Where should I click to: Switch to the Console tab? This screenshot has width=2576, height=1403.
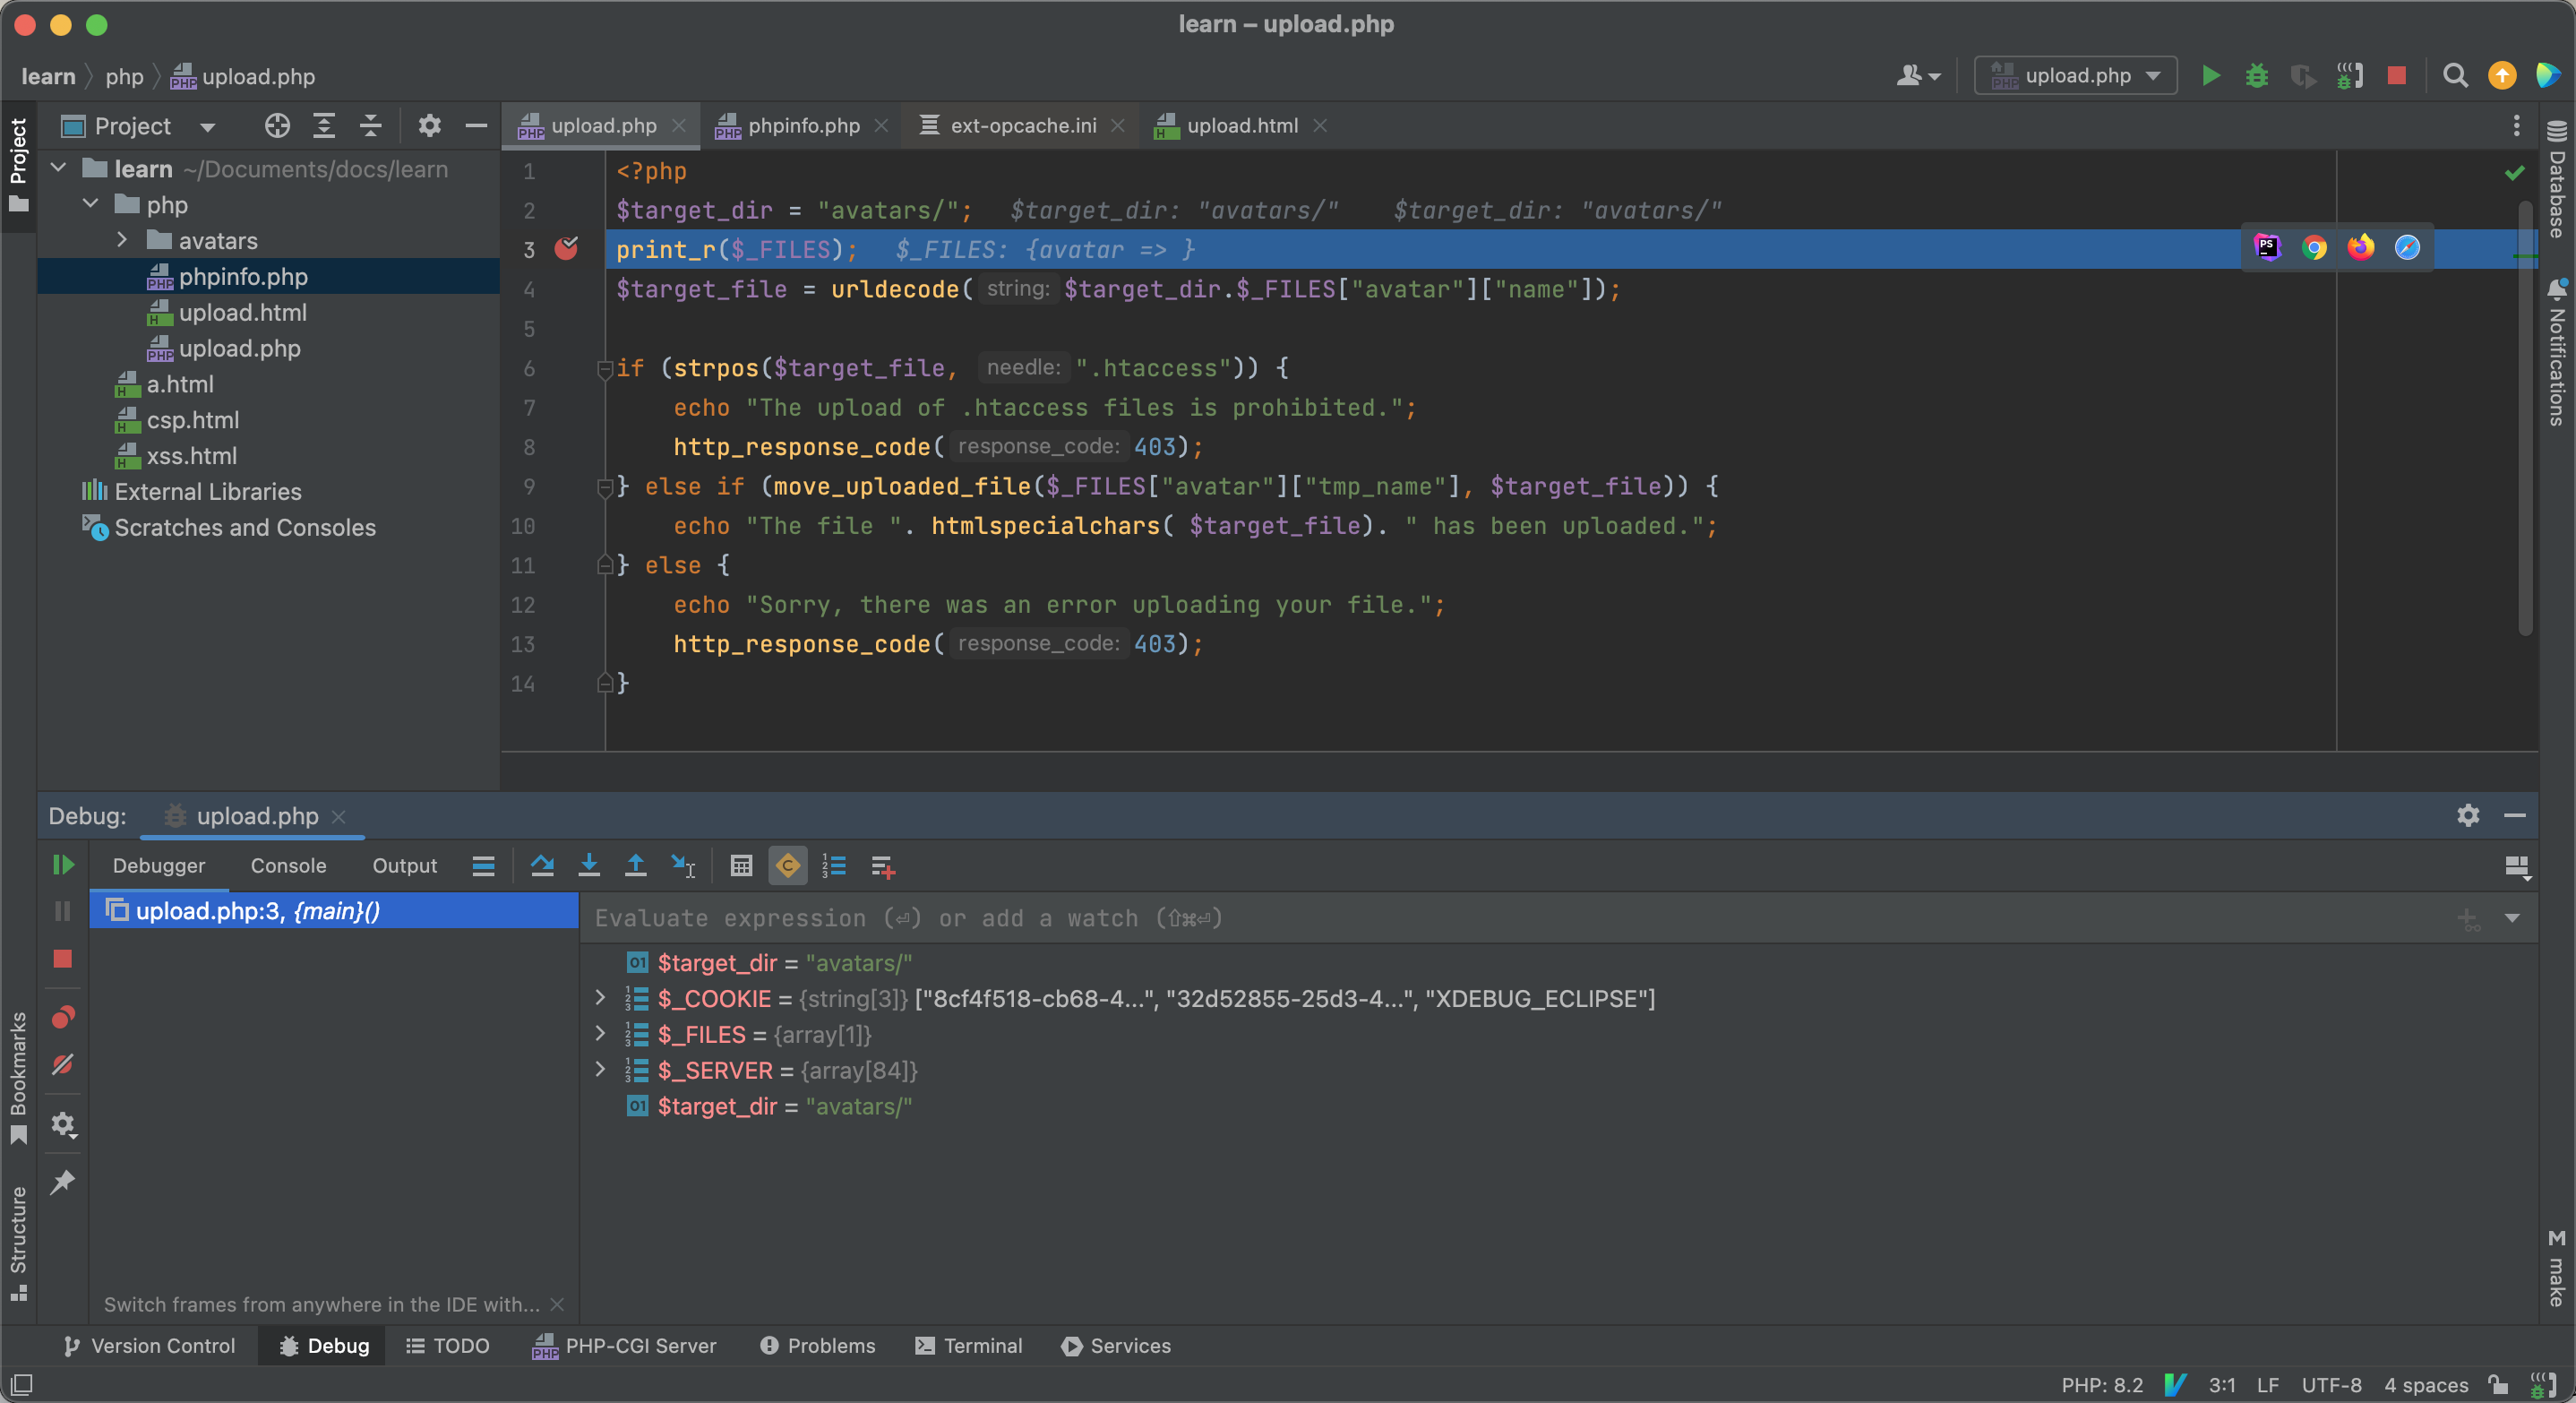[288, 865]
